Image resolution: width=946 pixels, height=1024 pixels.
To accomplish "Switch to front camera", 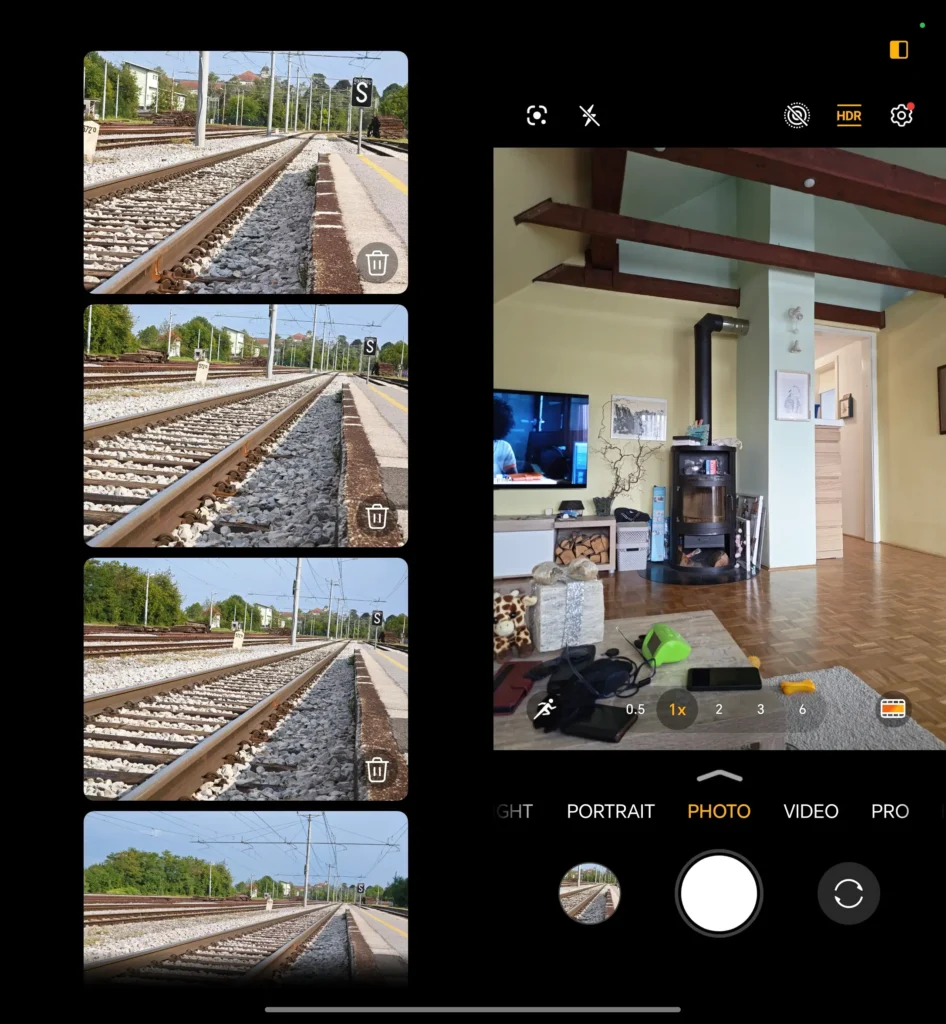I will click(x=848, y=893).
